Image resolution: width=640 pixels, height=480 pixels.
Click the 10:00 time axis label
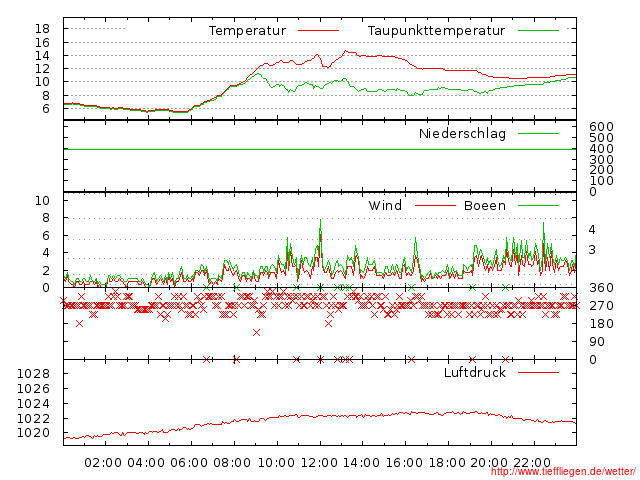pos(276,463)
